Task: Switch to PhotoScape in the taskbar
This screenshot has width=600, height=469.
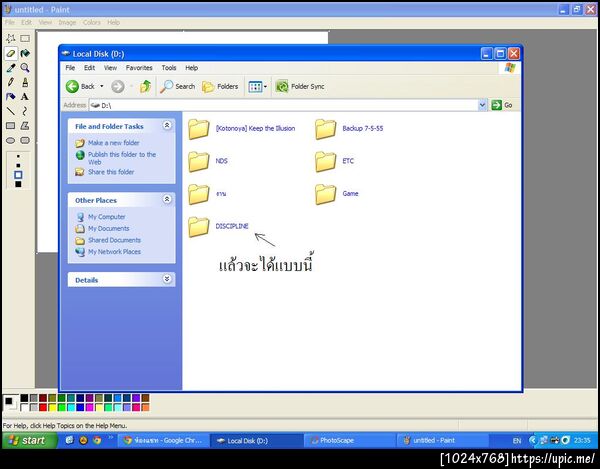Action: tap(349, 441)
